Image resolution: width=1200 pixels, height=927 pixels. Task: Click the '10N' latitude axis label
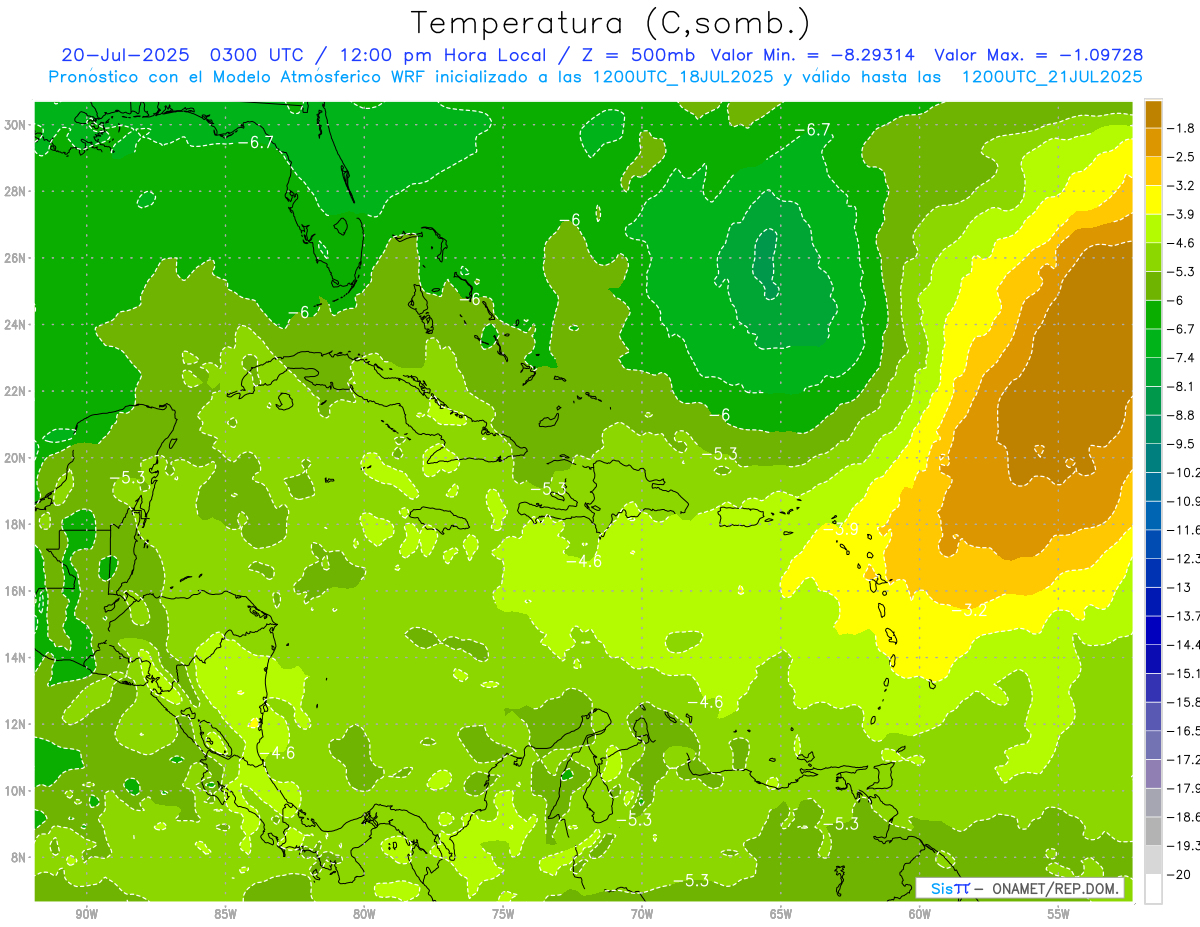click(15, 791)
